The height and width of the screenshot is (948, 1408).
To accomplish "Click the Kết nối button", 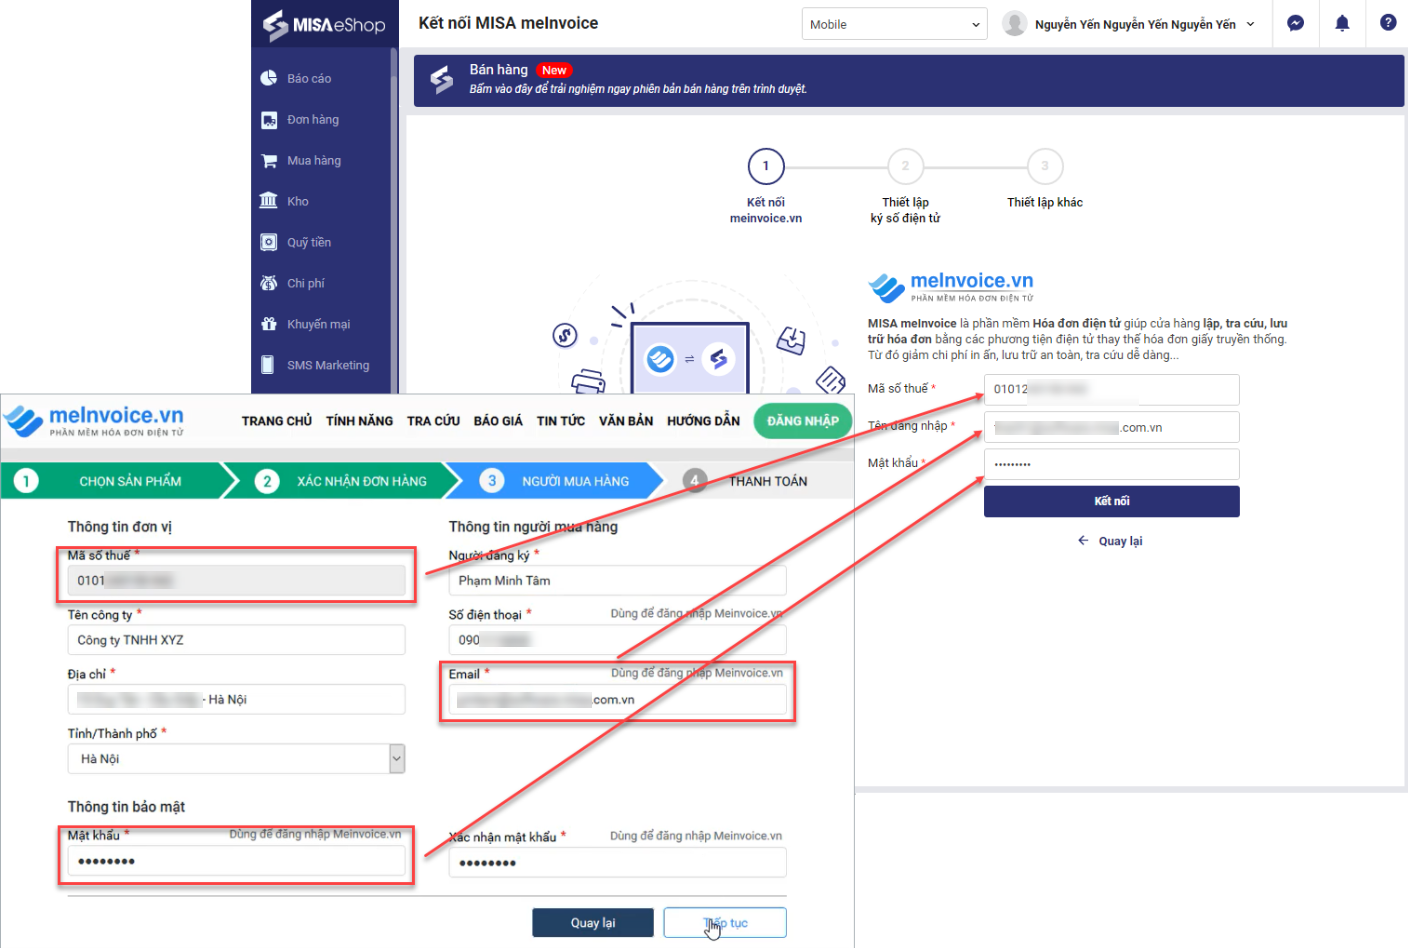I will [x=1112, y=501].
